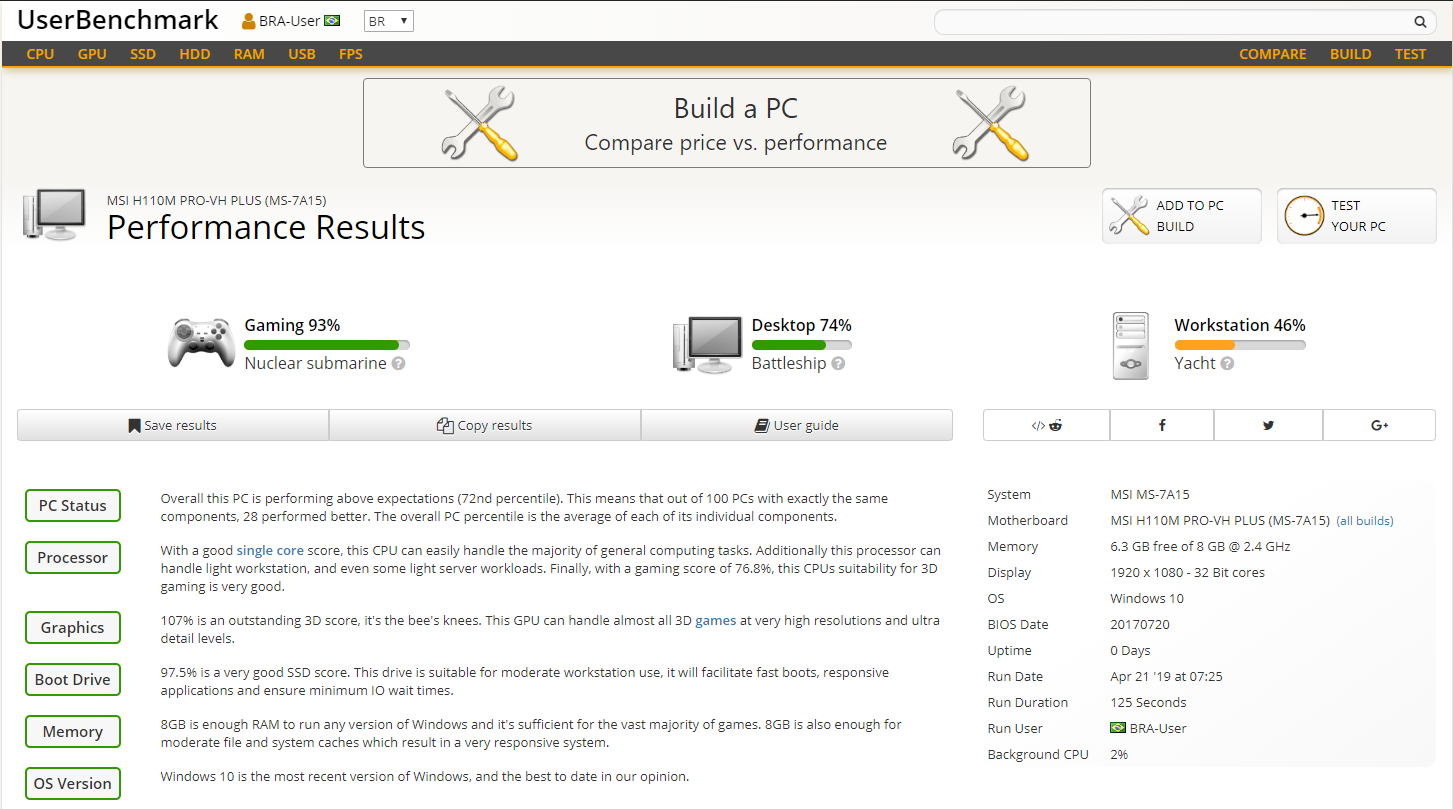The width and height of the screenshot is (1453, 809).
Task: Click the Graphics button
Action: click(73, 627)
